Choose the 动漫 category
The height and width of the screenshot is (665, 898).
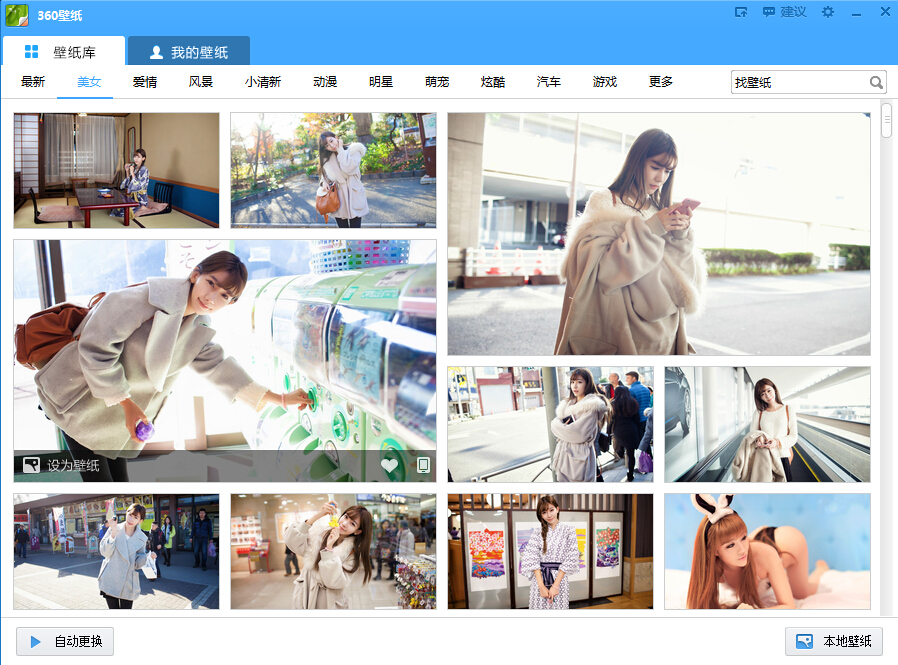tap(325, 82)
